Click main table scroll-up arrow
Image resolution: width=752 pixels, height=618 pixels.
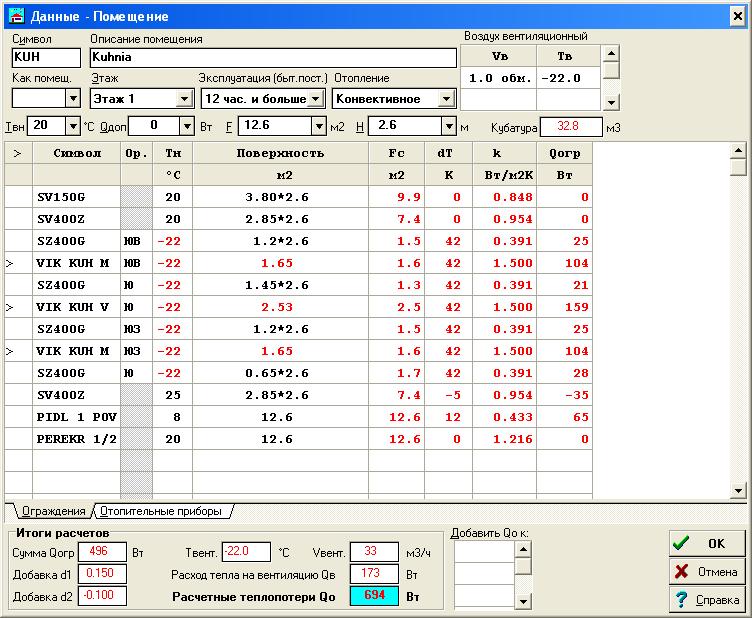[738, 151]
